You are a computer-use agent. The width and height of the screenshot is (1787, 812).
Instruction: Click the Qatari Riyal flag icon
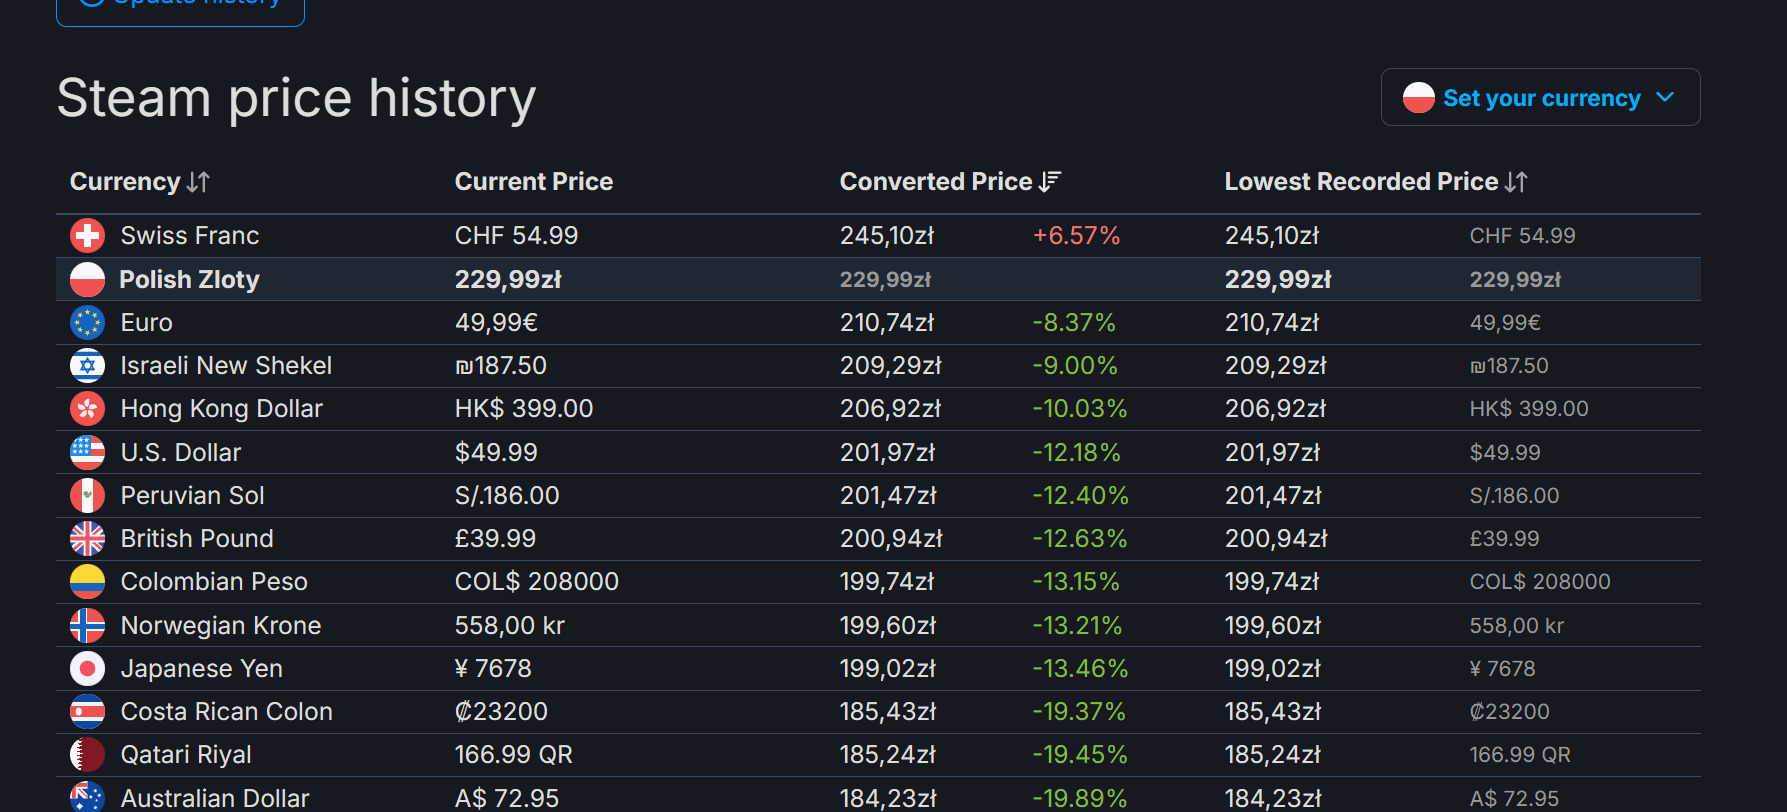click(87, 755)
